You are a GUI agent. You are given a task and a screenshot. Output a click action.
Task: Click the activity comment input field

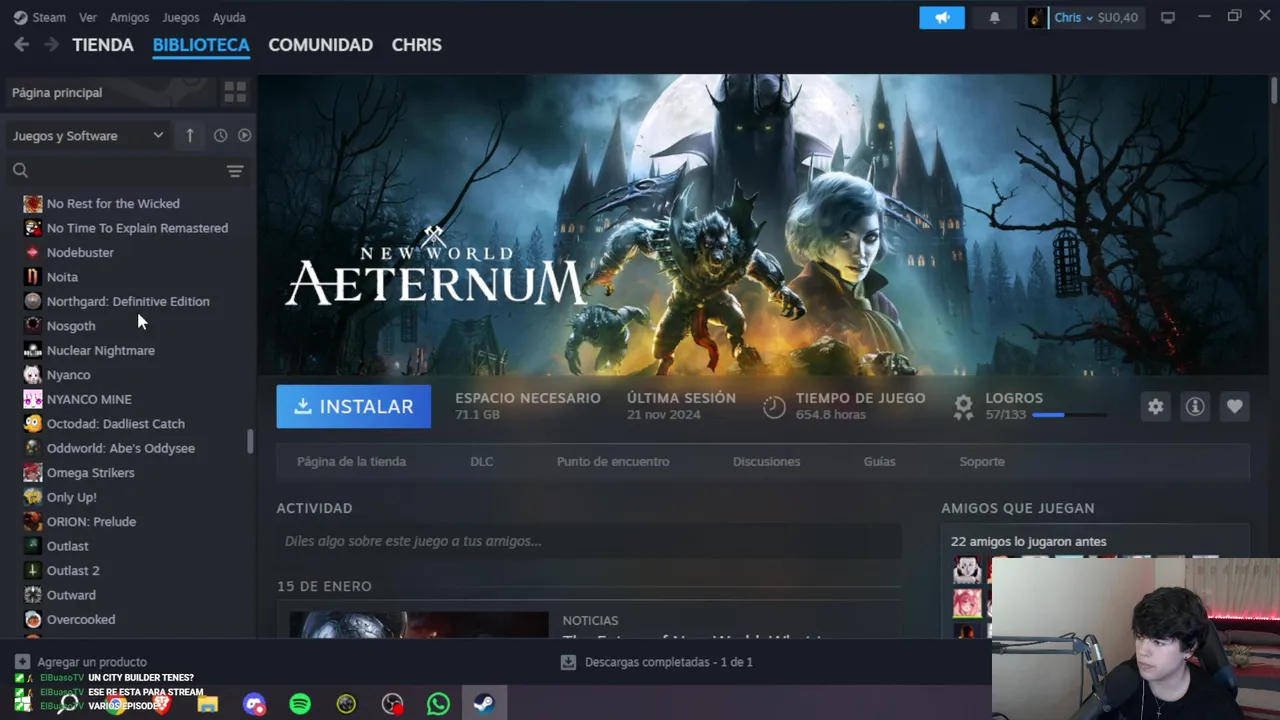589,541
